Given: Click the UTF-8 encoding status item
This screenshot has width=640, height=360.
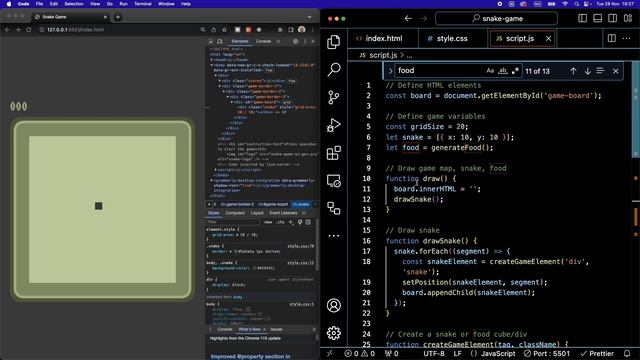Looking at the screenshot, I should pyautogui.click(x=434, y=353).
